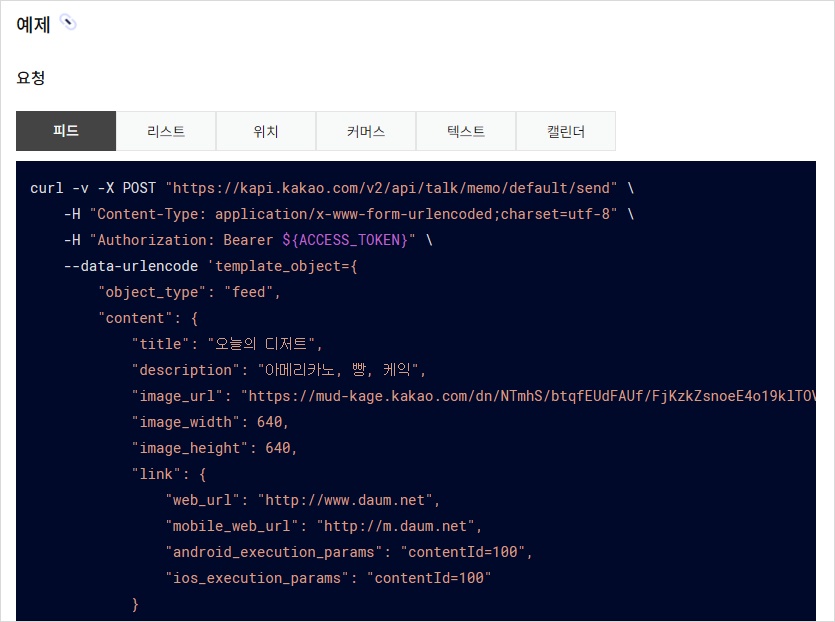Click the android_execution_params line
835x622 pixels.
tap(349, 552)
